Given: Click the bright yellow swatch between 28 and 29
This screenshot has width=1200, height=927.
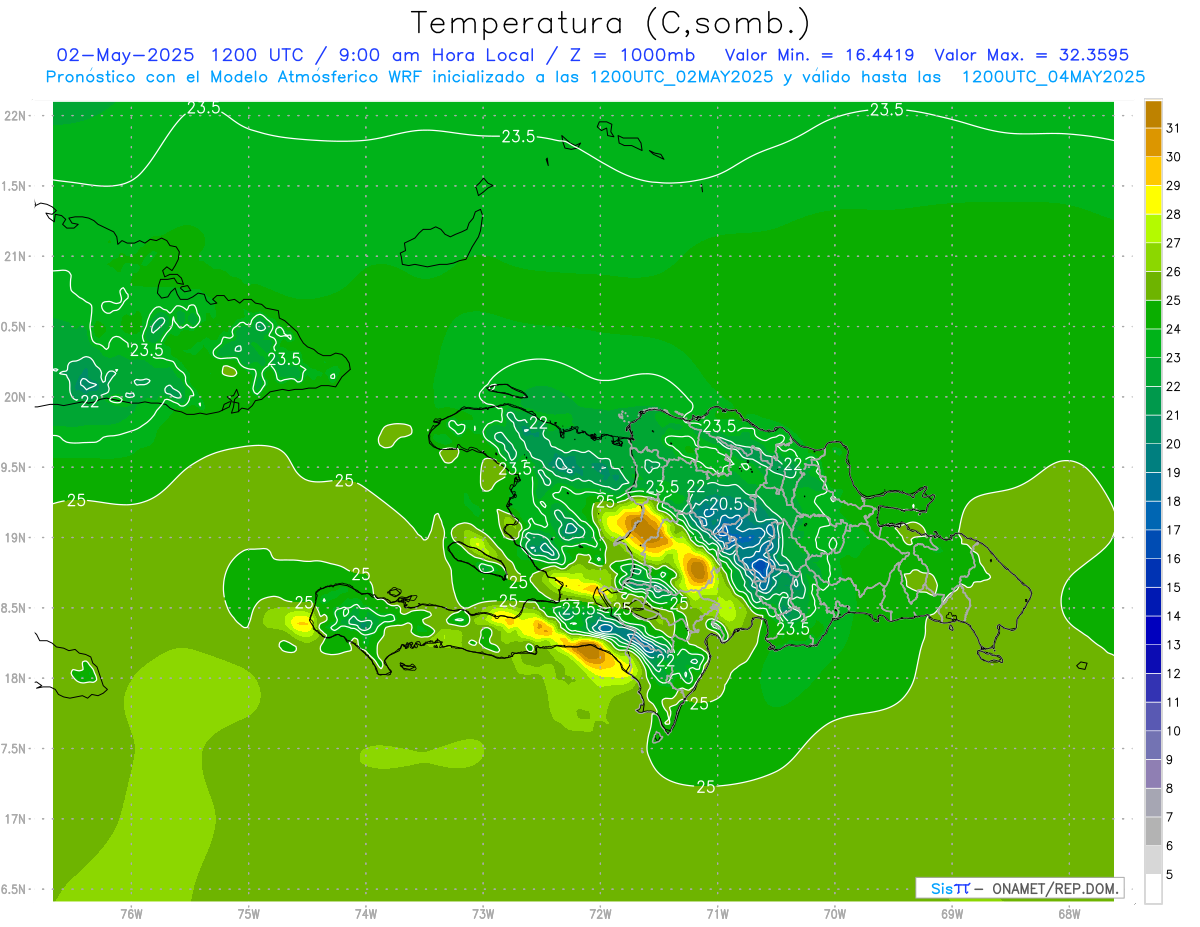Looking at the screenshot, I should coord(1153,200).
